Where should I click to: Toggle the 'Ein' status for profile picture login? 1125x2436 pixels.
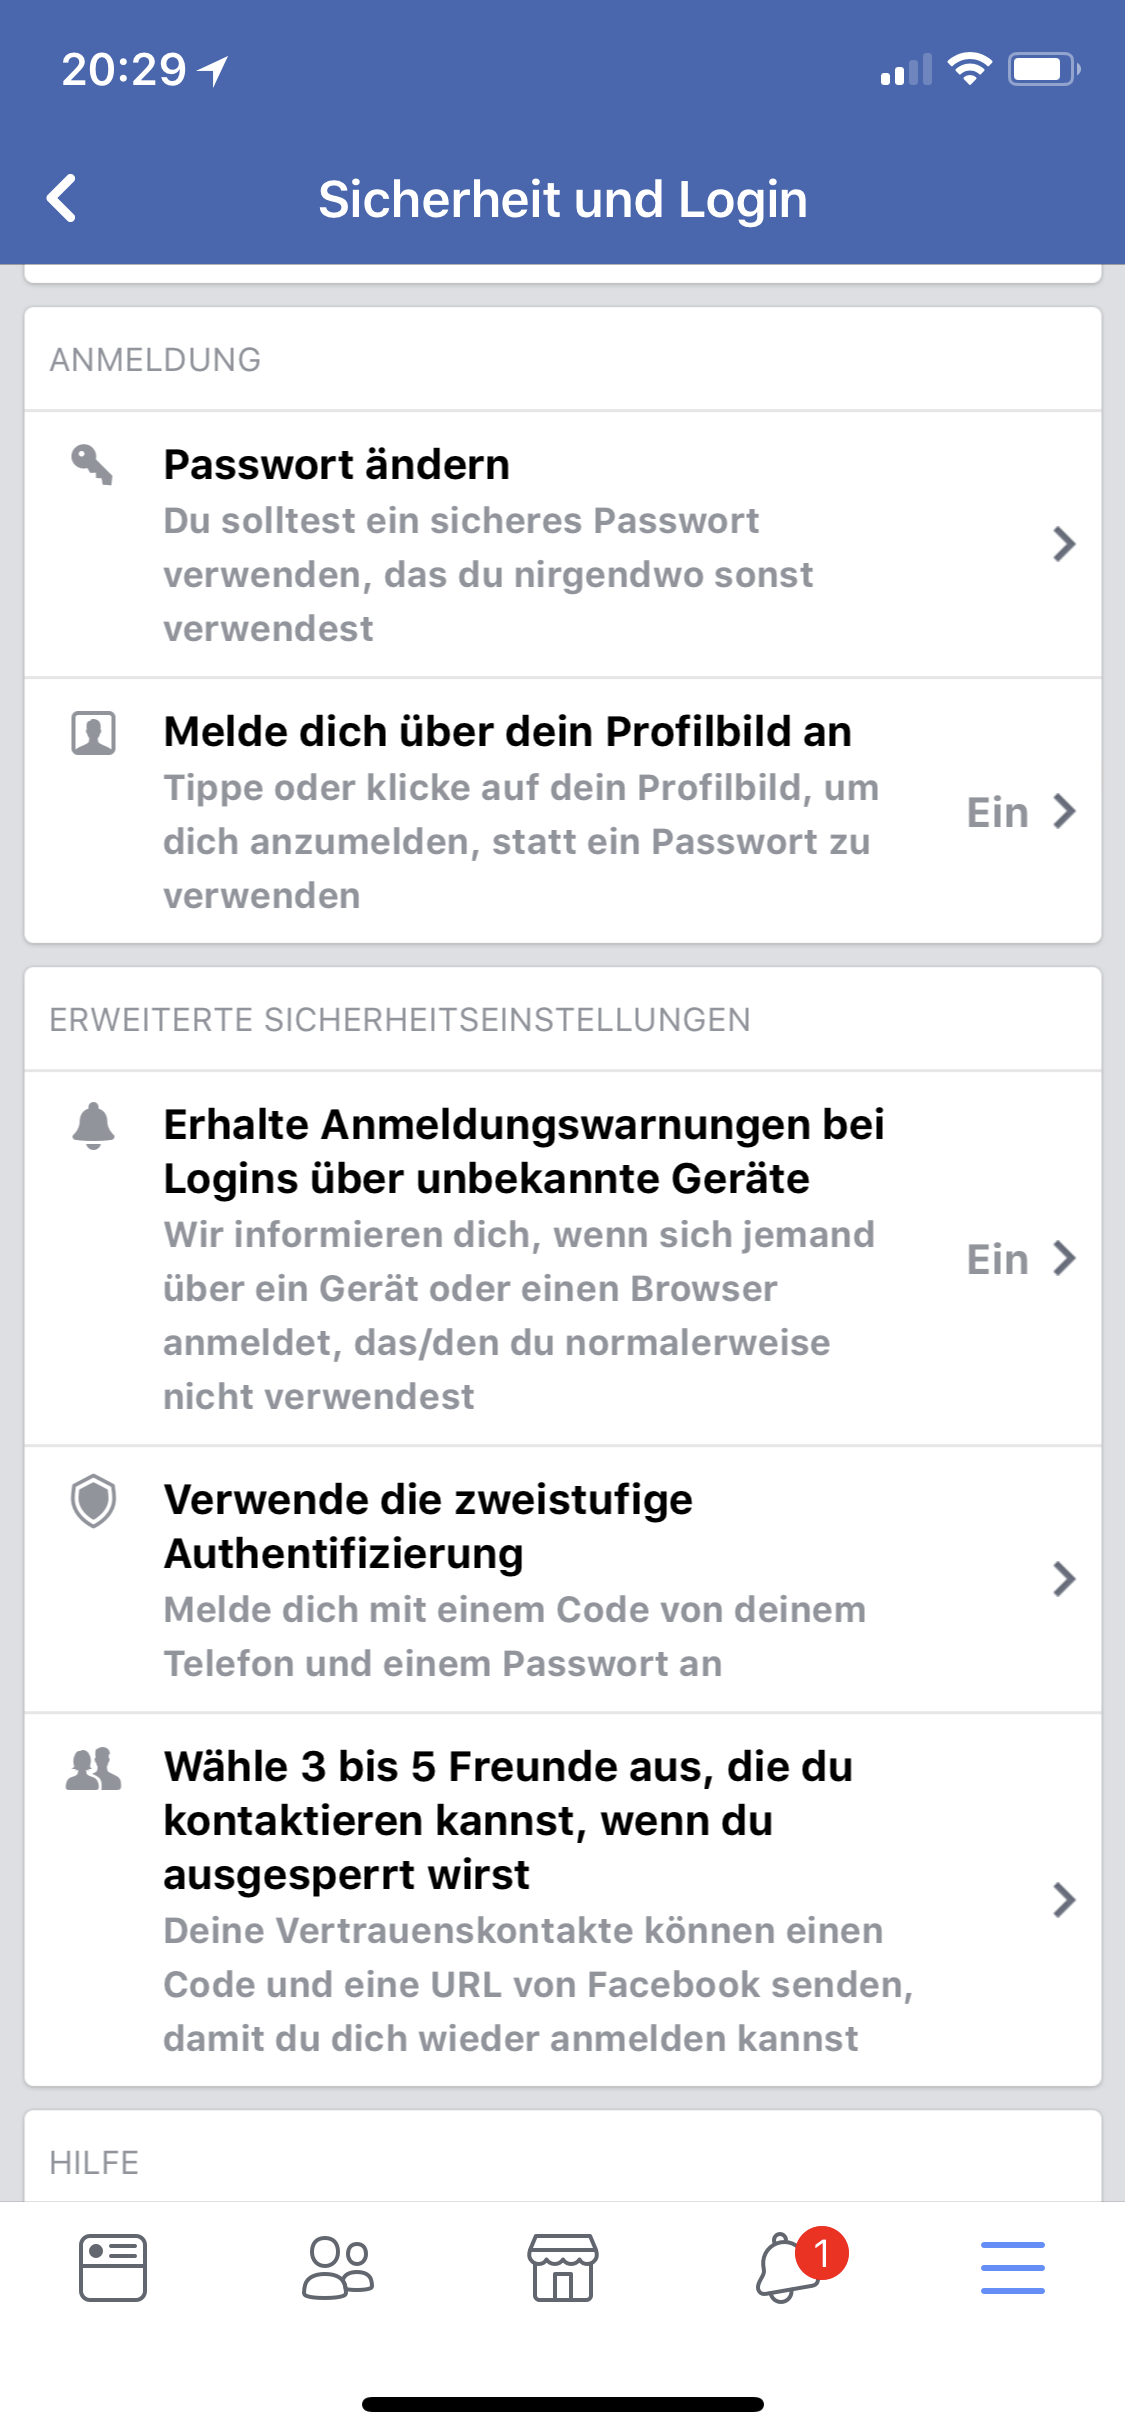click(x=997, y=812)
